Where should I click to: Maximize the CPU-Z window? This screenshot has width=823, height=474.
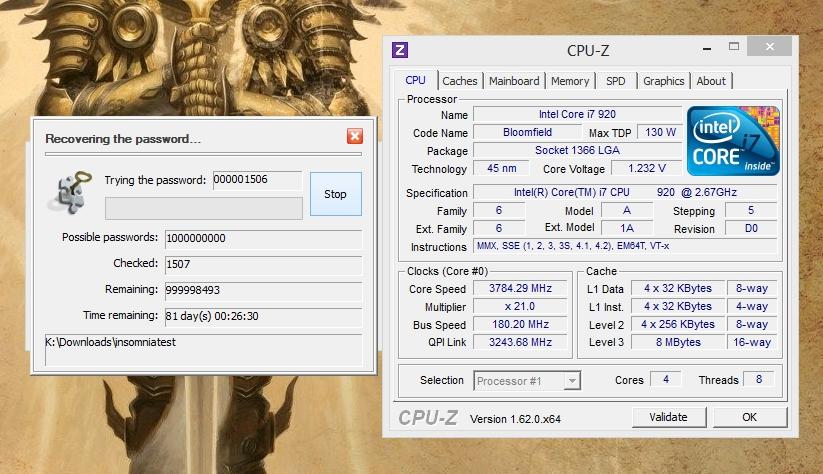[x=734, y=47]
